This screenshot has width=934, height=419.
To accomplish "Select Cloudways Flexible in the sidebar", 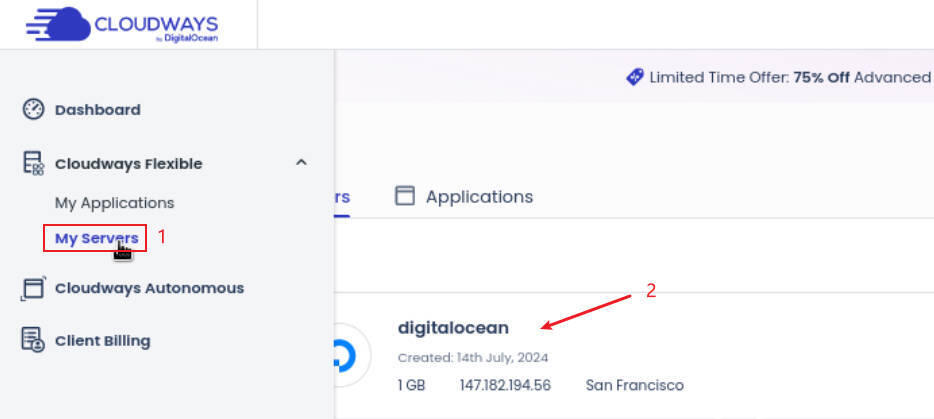I will [x=128, y=164].
